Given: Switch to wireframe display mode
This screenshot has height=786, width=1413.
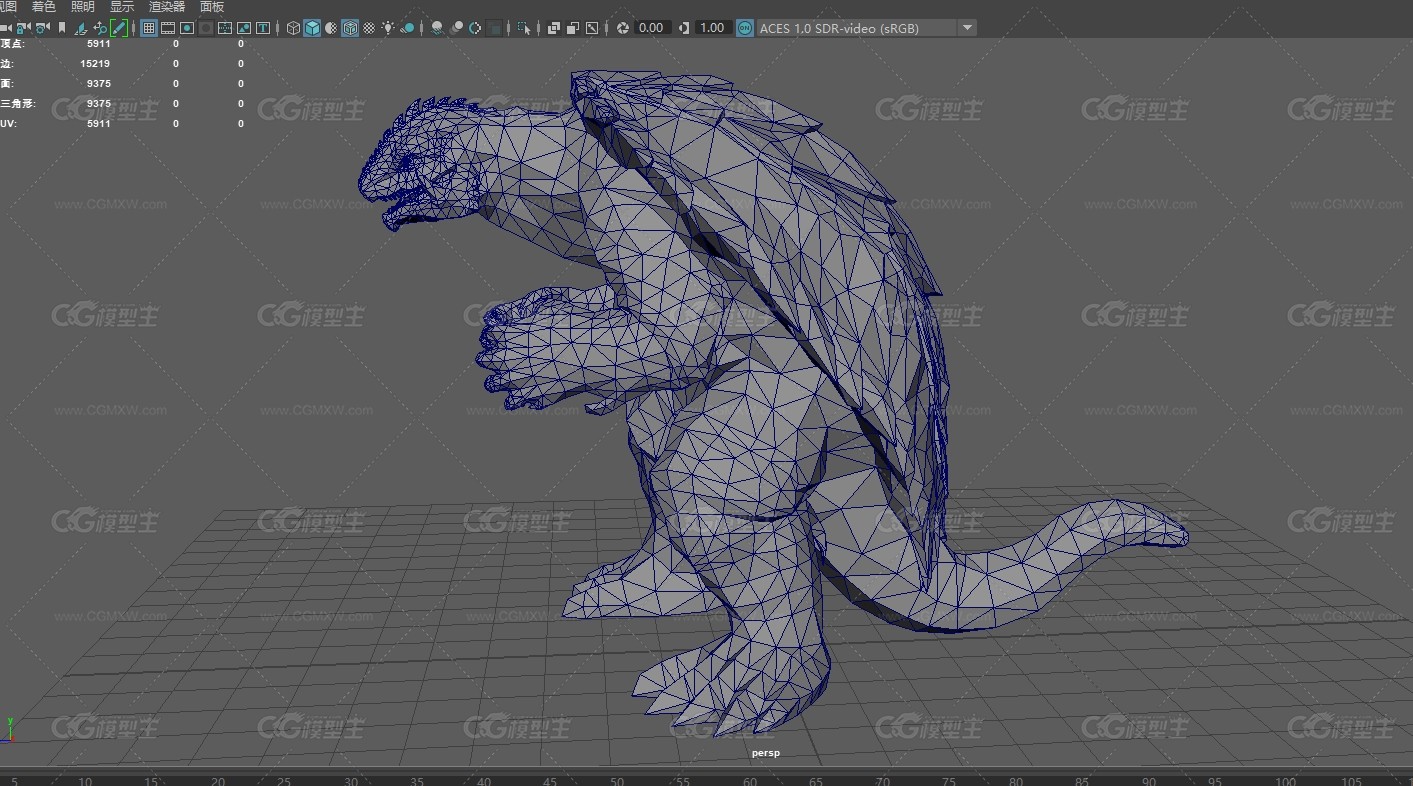Looking at the screenshot, I should click(294, 28).
